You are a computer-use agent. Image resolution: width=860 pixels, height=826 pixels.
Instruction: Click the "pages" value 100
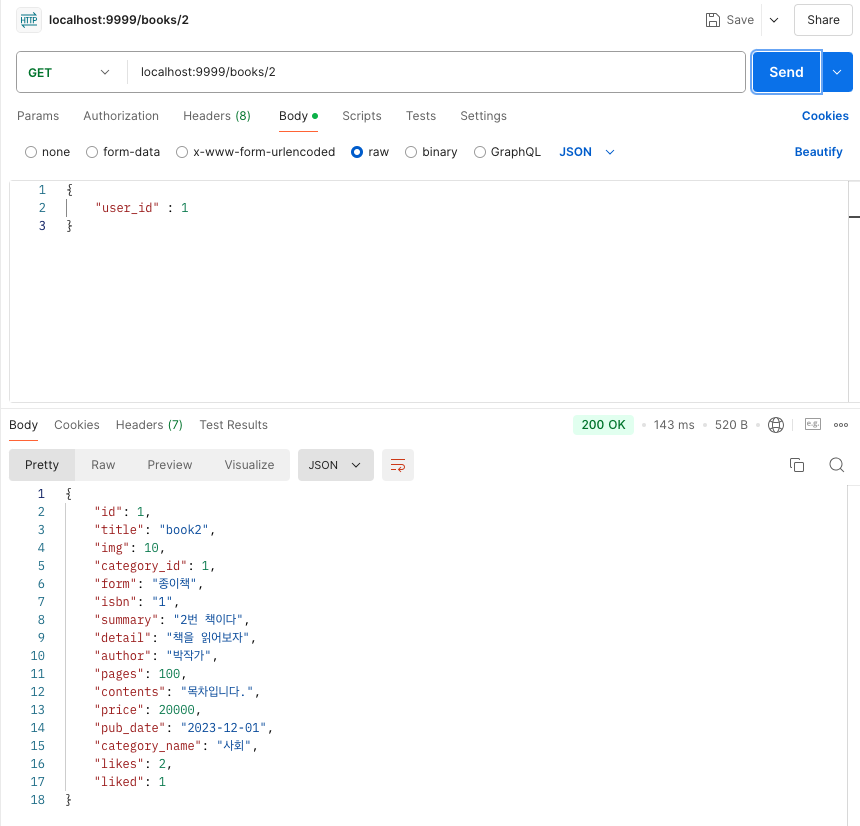point(169,674)
